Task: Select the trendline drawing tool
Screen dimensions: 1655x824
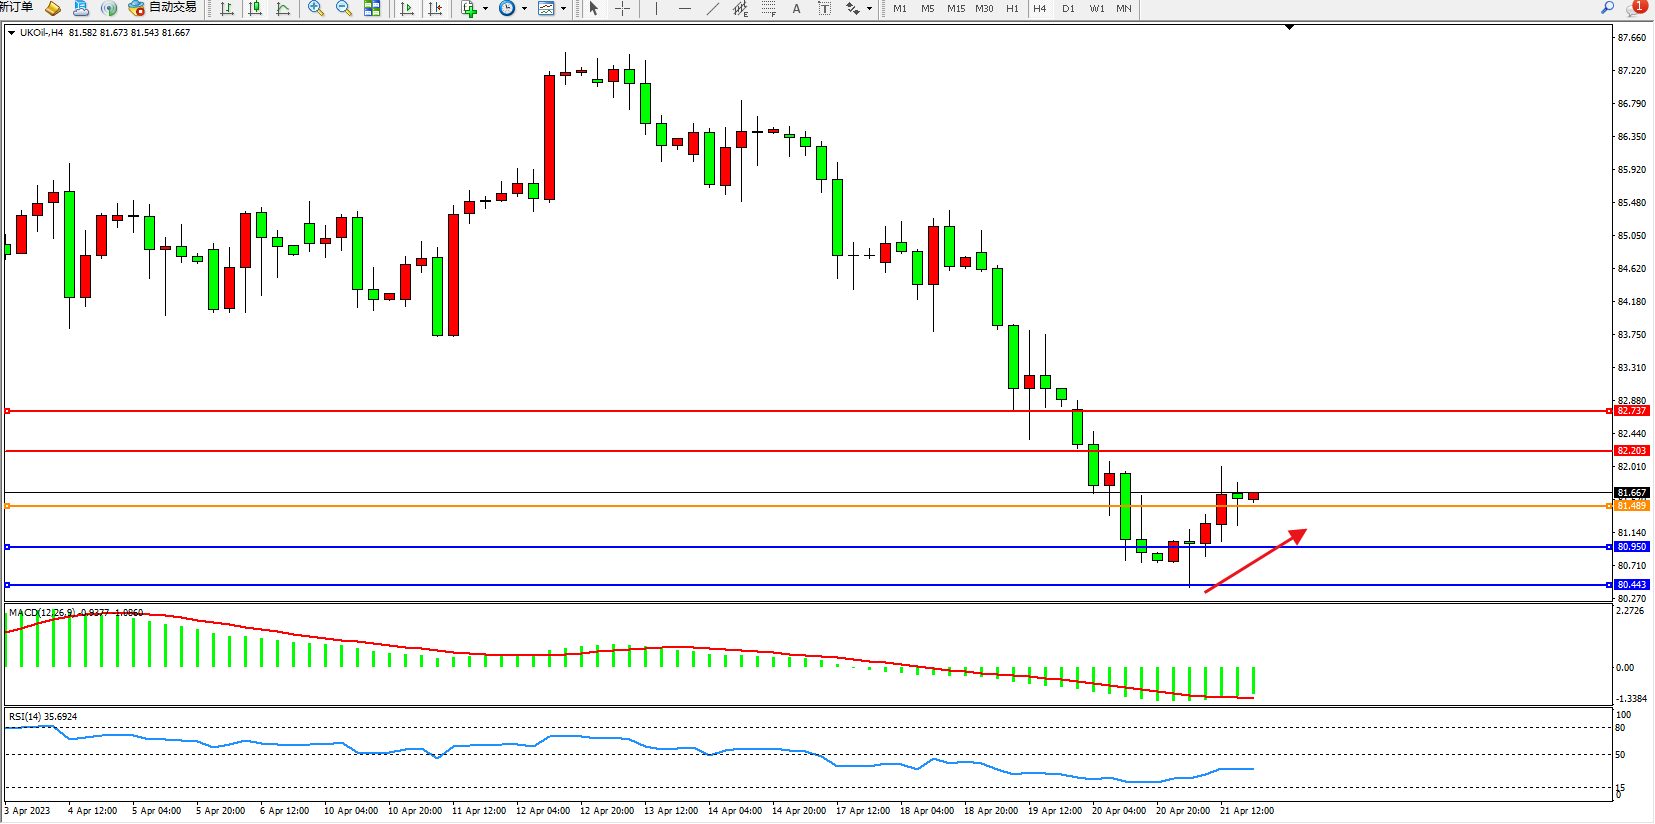Action: click(x=712, y=9)
